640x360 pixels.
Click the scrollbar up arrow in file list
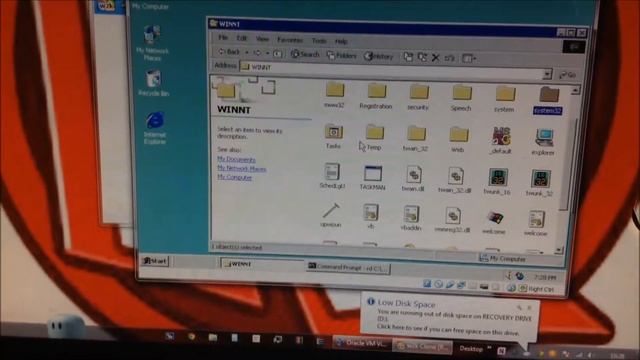(576, 90)
